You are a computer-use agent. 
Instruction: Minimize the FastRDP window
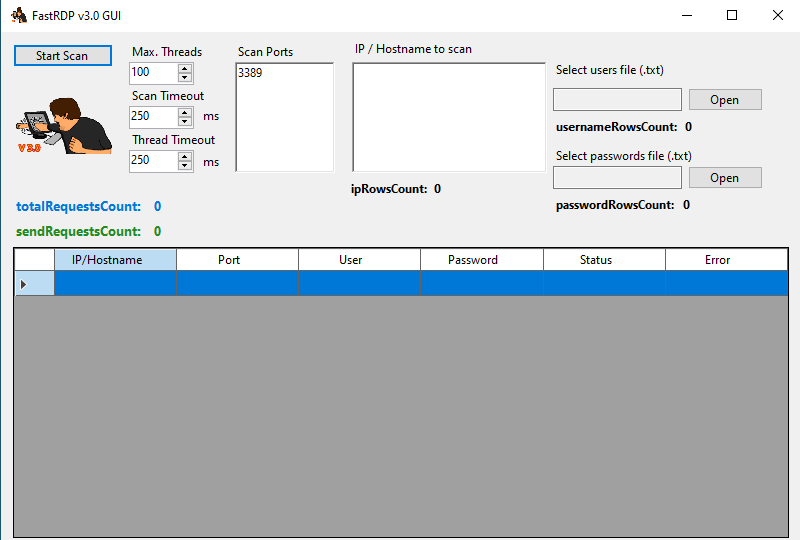click(687, 15)
